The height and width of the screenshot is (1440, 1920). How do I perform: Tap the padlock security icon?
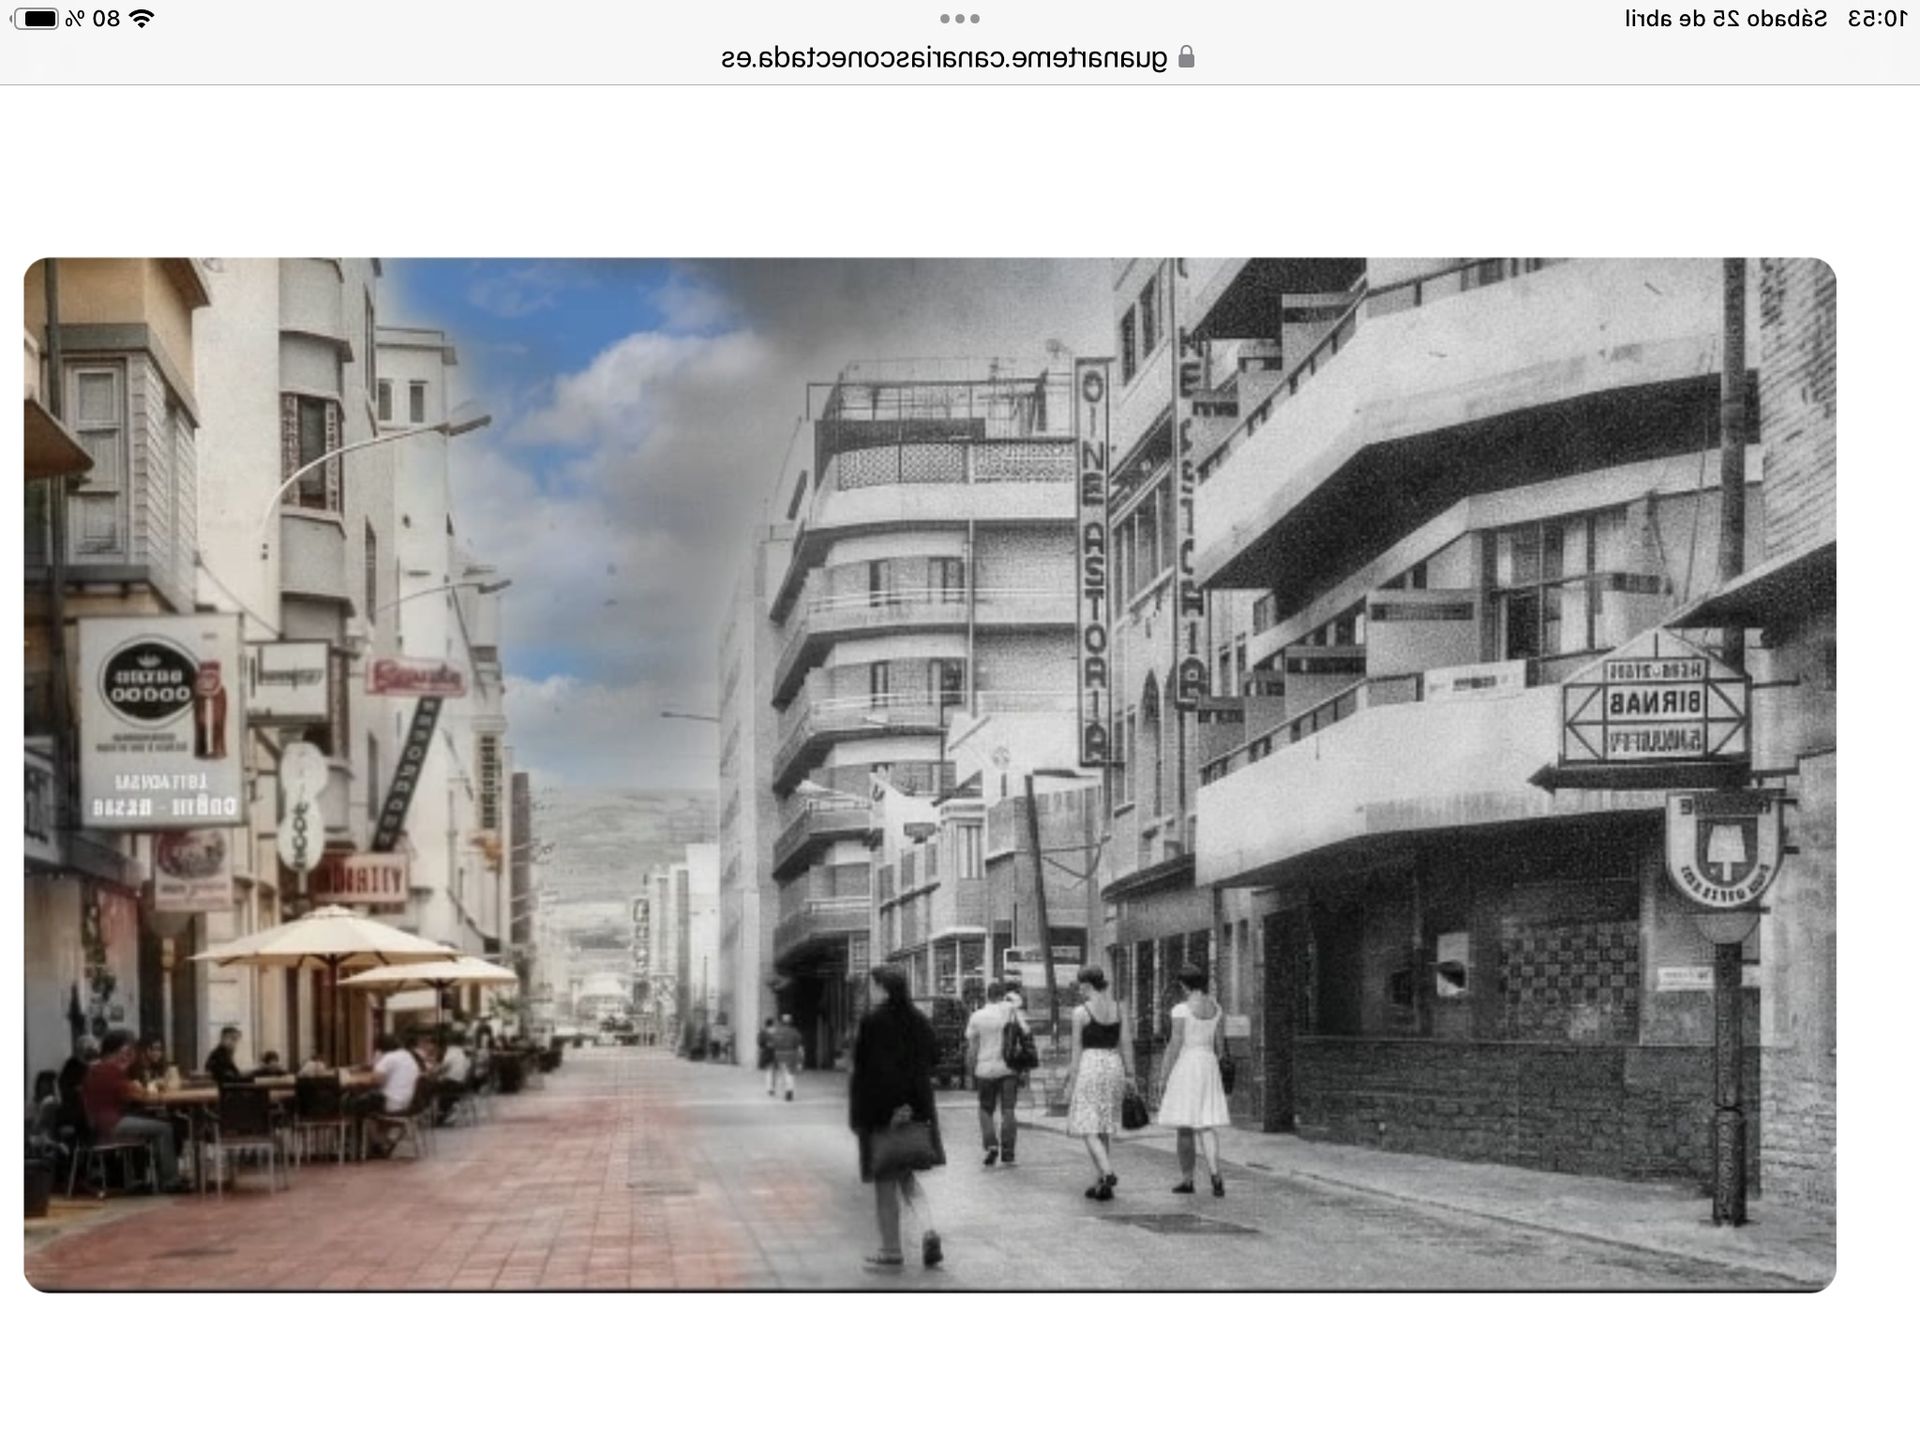[x=1186, y=57]
